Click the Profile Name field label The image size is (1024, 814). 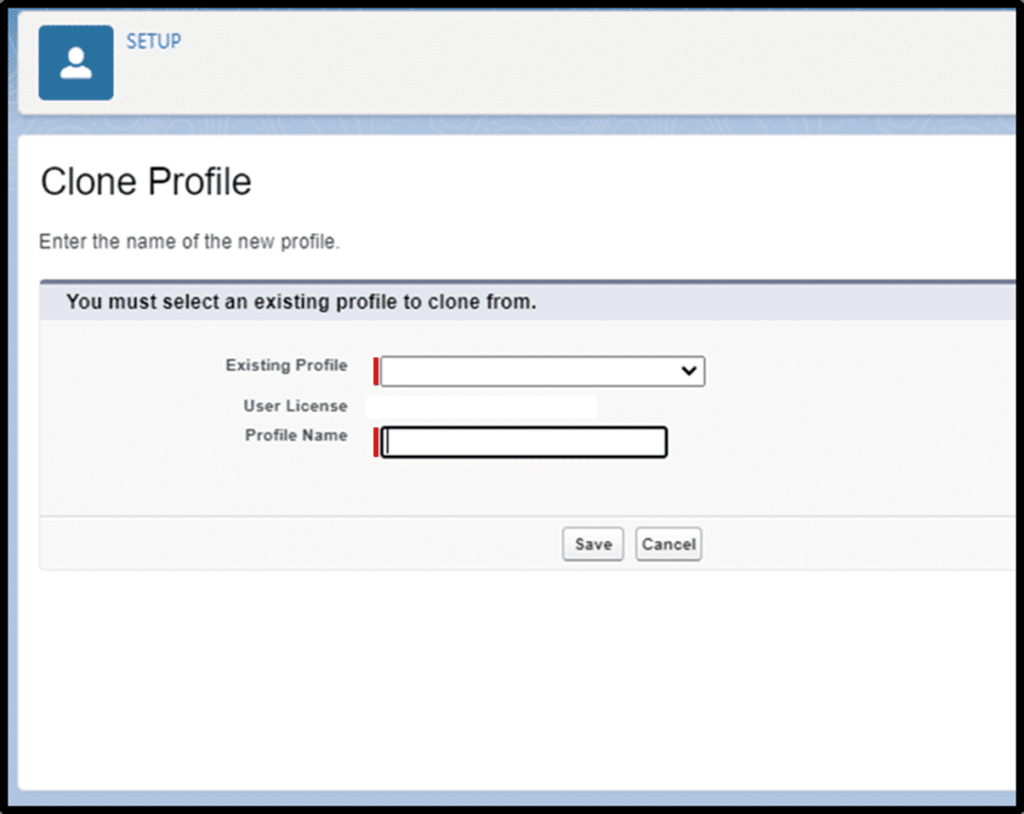(296, 436)
